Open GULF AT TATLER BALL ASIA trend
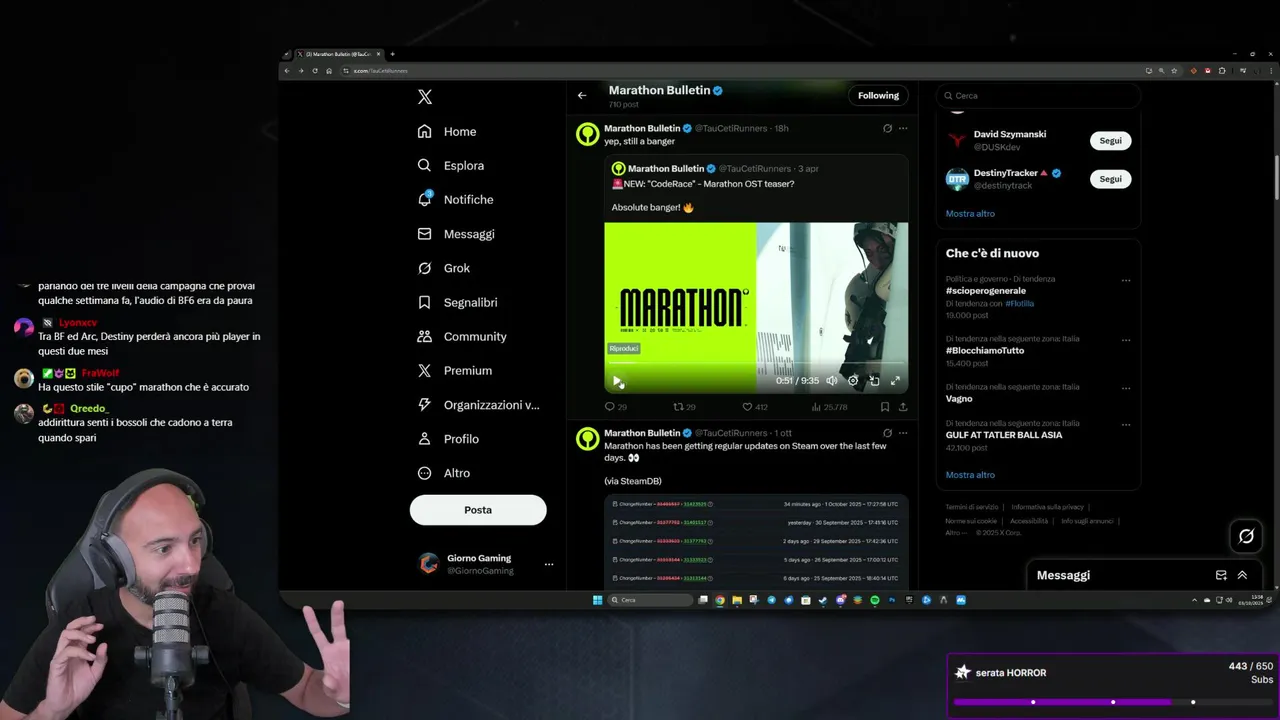 click(x=1004, y=435)
